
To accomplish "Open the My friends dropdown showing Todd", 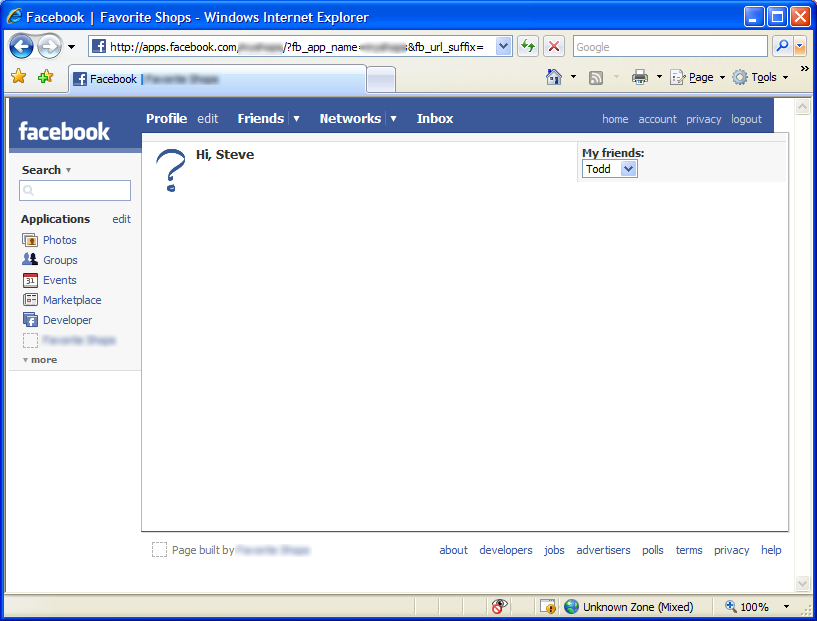I will point(609,169).
